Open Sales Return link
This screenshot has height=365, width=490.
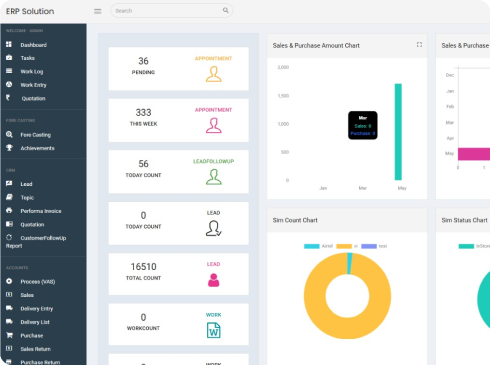click(x=35, y=349)
